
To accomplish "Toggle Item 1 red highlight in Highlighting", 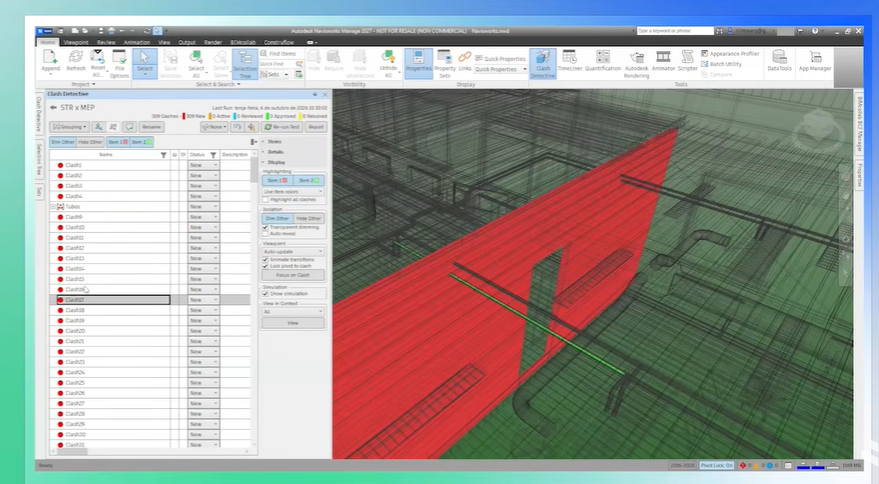I will click(277, 181).
